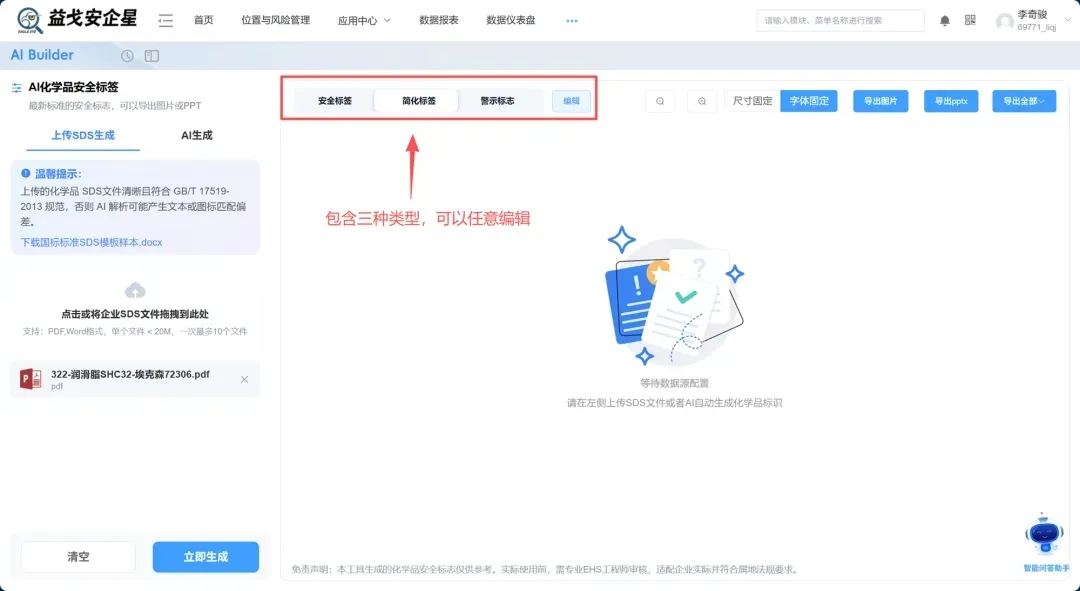
Task: Click the SDS file upload prompt text
Action: pyautogui.click(x=135, y=314)
